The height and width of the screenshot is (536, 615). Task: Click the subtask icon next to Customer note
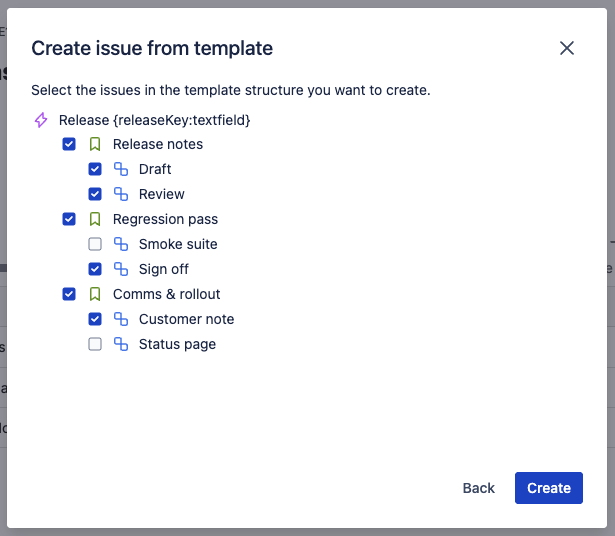(121, 319)
